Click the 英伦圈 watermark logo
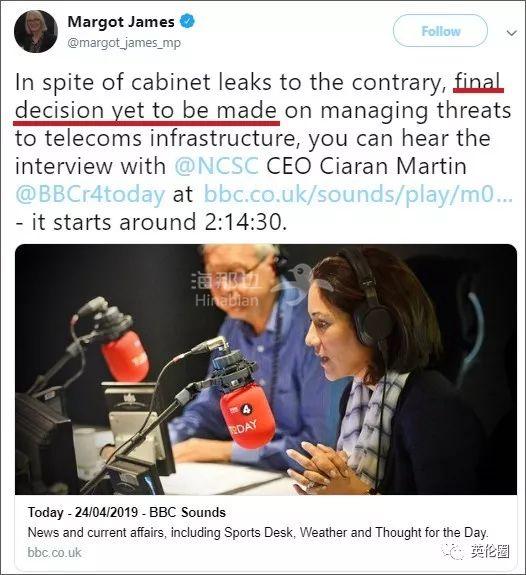This screenshot has height=575, width=526. click(477, 551)
